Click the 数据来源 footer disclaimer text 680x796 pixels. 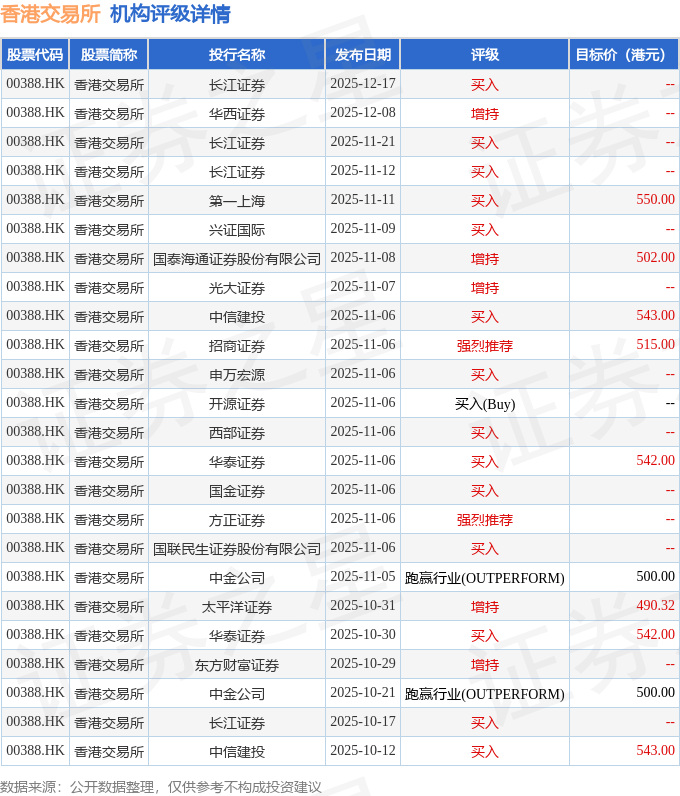click(160, 787)
